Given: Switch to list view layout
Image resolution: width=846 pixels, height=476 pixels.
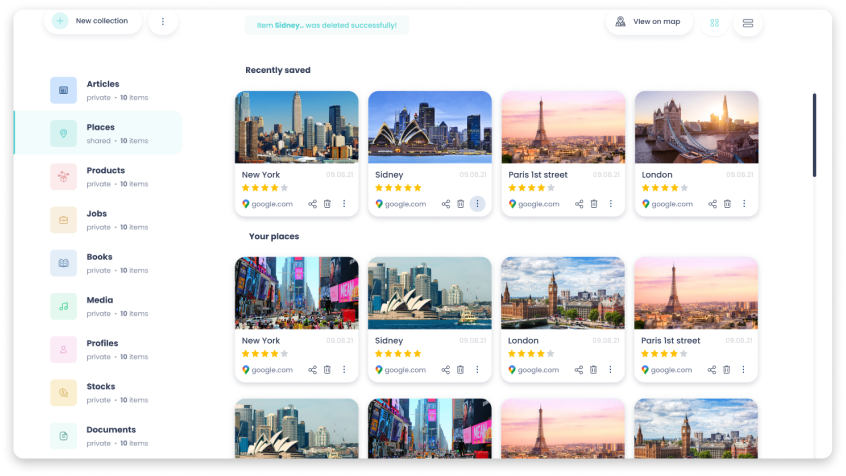Looking at the screenshot, I should pos(748,23).
